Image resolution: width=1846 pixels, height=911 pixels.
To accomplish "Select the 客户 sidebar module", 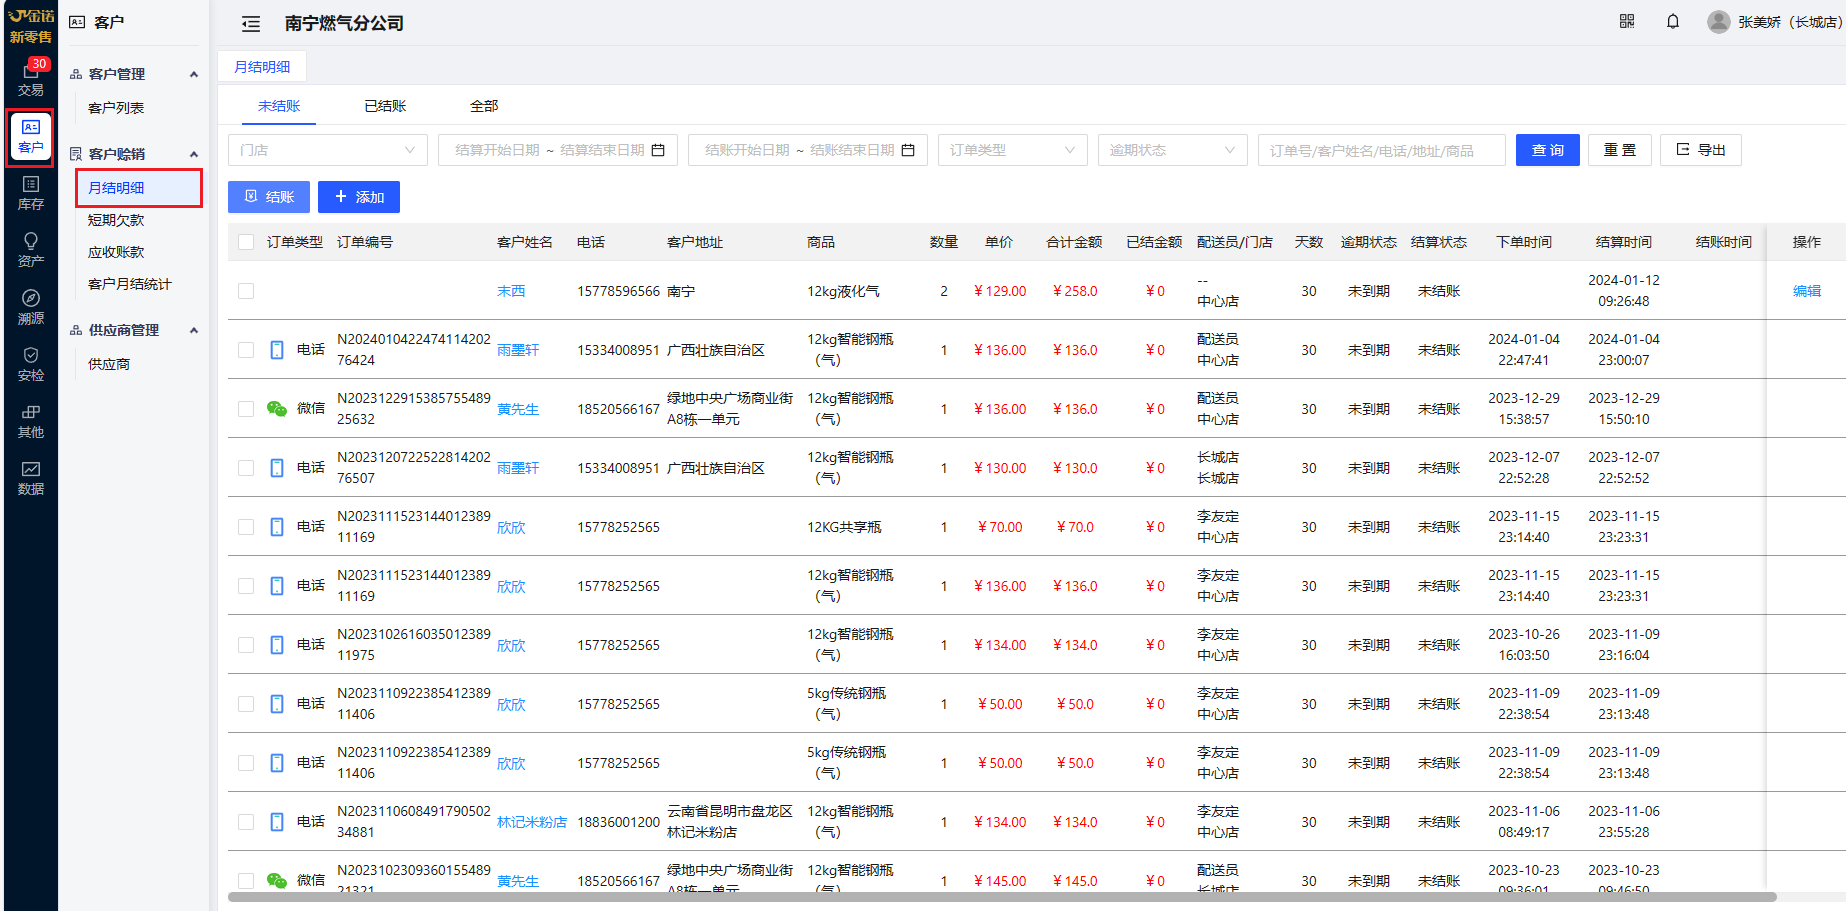I will 31,136.
